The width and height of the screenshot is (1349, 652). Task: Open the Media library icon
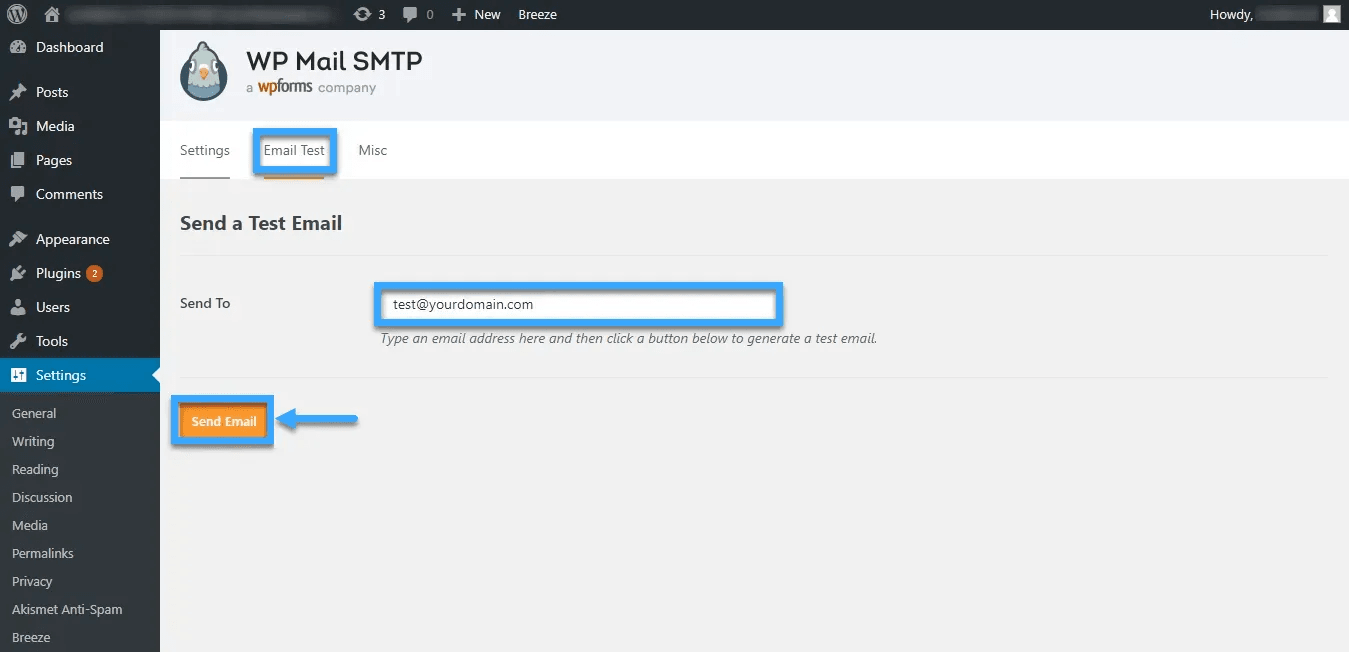pos(21,126)
